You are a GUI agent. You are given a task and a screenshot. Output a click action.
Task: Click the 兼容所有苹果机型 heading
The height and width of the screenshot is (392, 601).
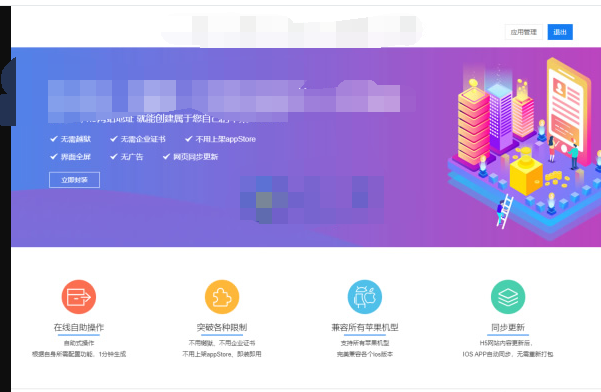point(365,327)
